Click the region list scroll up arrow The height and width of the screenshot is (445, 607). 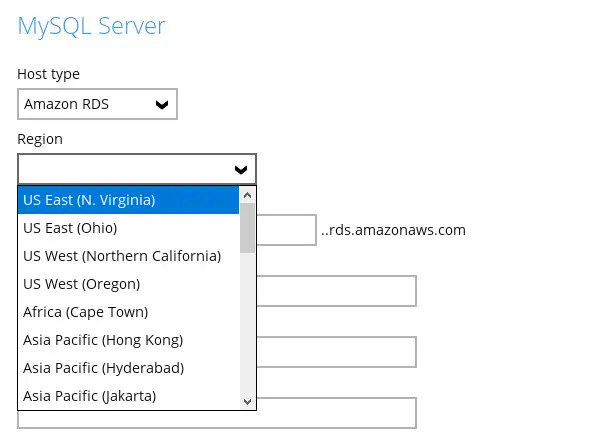tap(248, 195)
